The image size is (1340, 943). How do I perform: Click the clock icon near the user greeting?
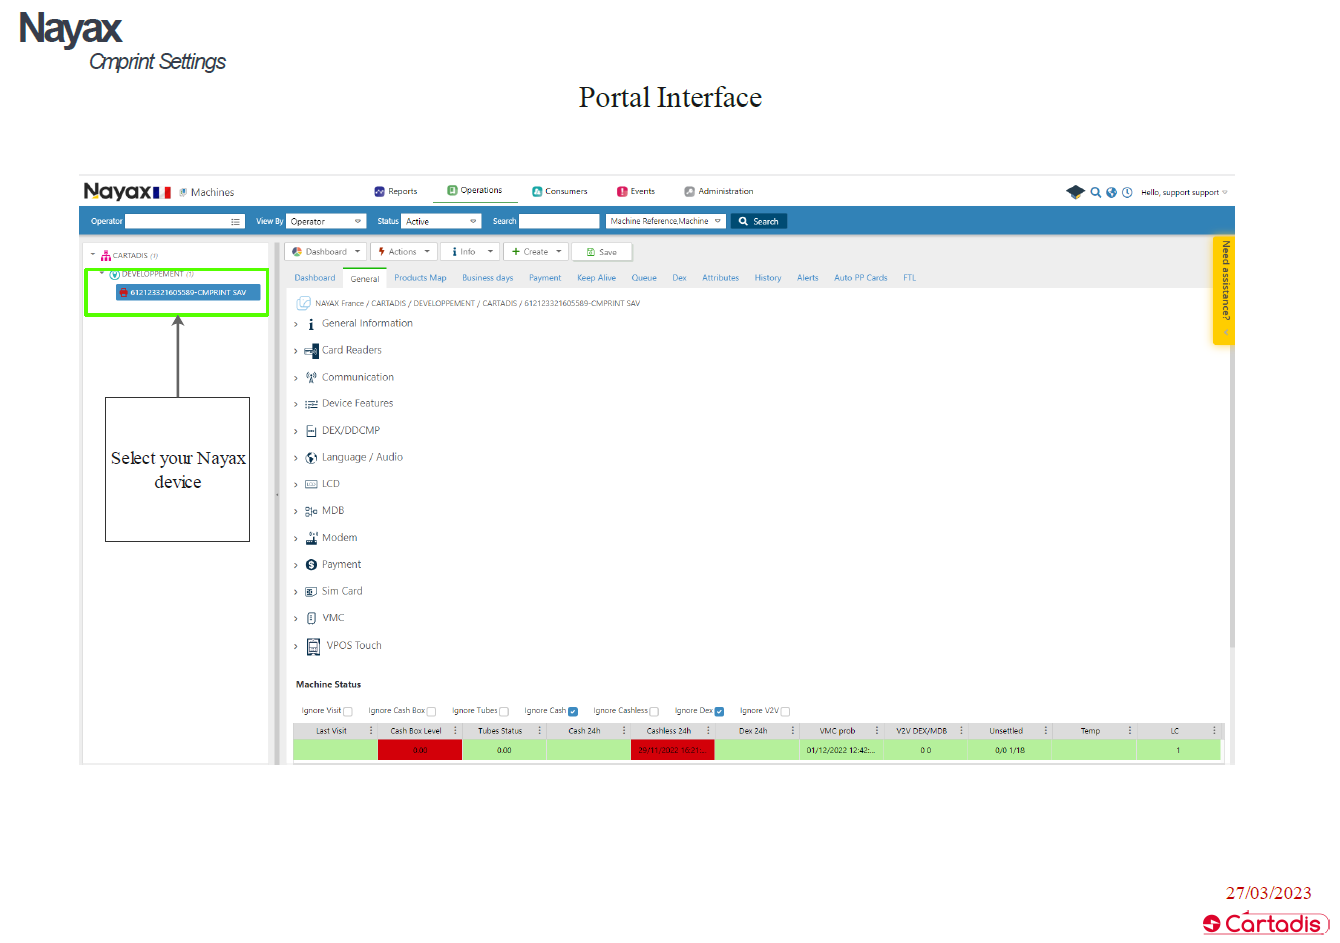(1127, 192)
